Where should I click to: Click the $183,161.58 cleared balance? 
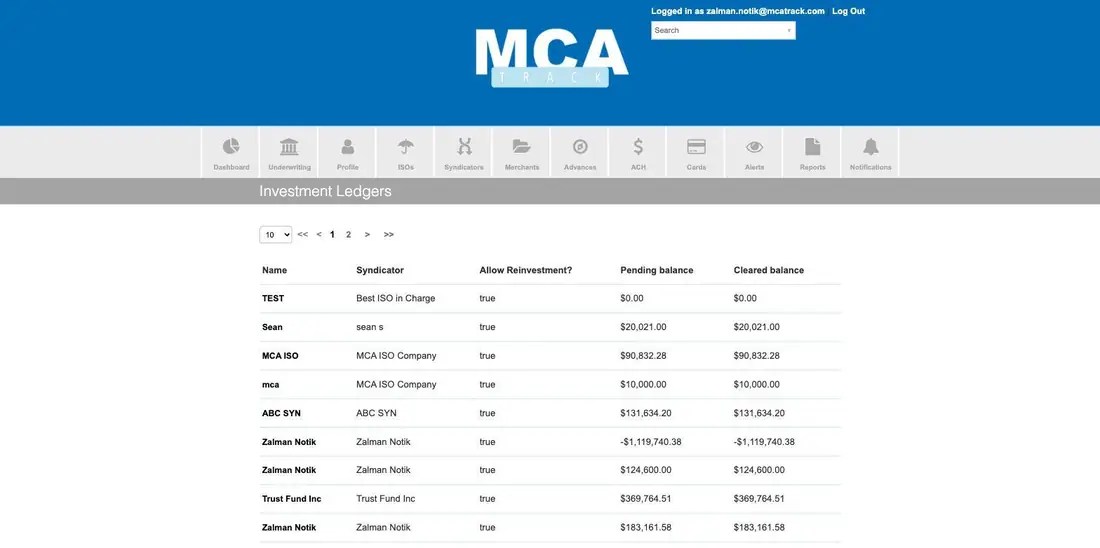[x=759, y=528]
